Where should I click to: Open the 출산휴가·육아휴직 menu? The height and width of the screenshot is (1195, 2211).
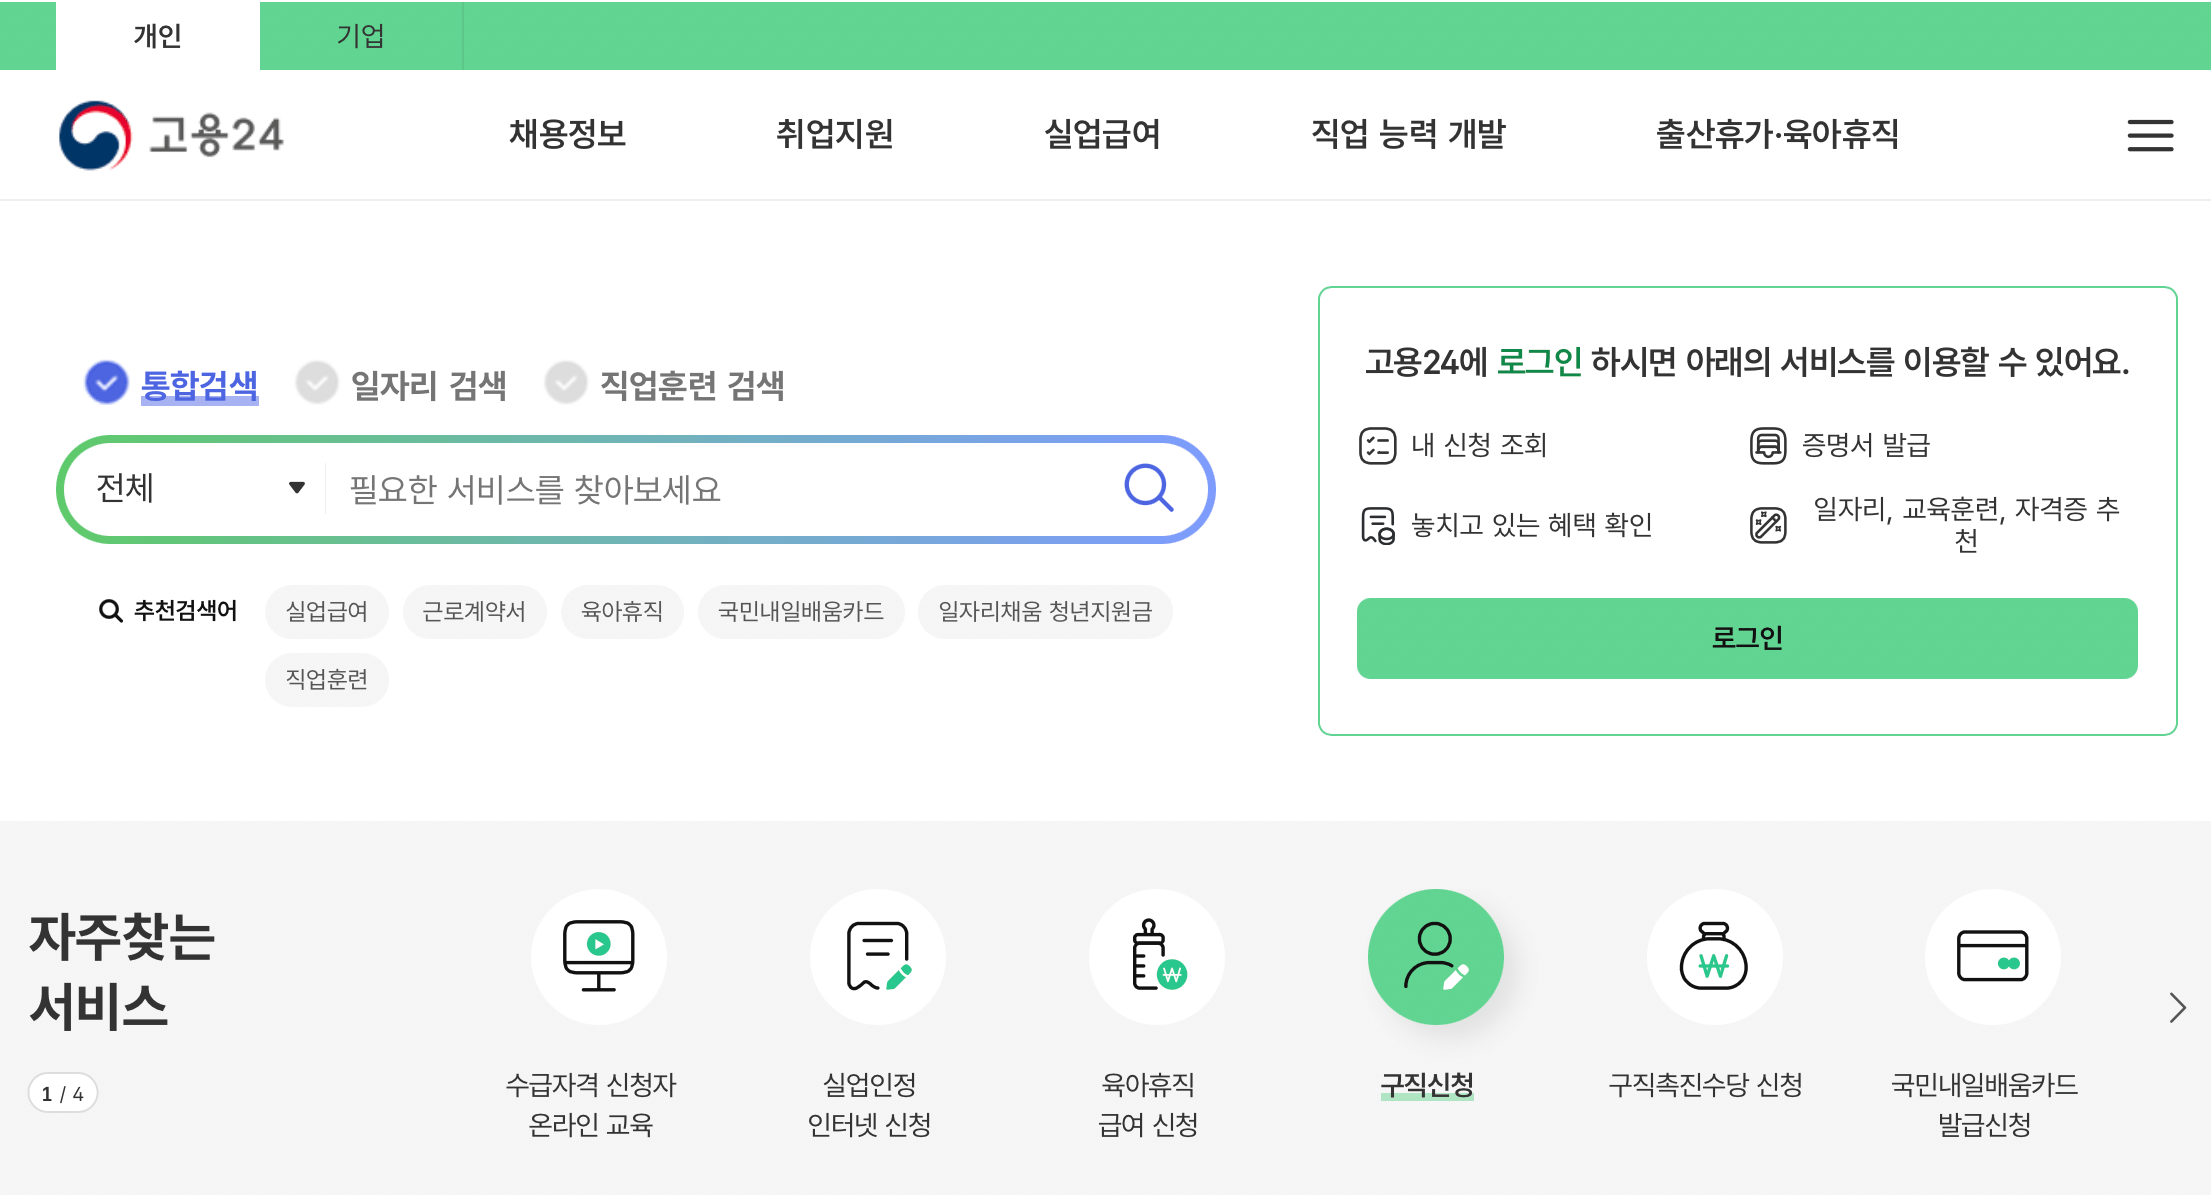pos(1777,135)
